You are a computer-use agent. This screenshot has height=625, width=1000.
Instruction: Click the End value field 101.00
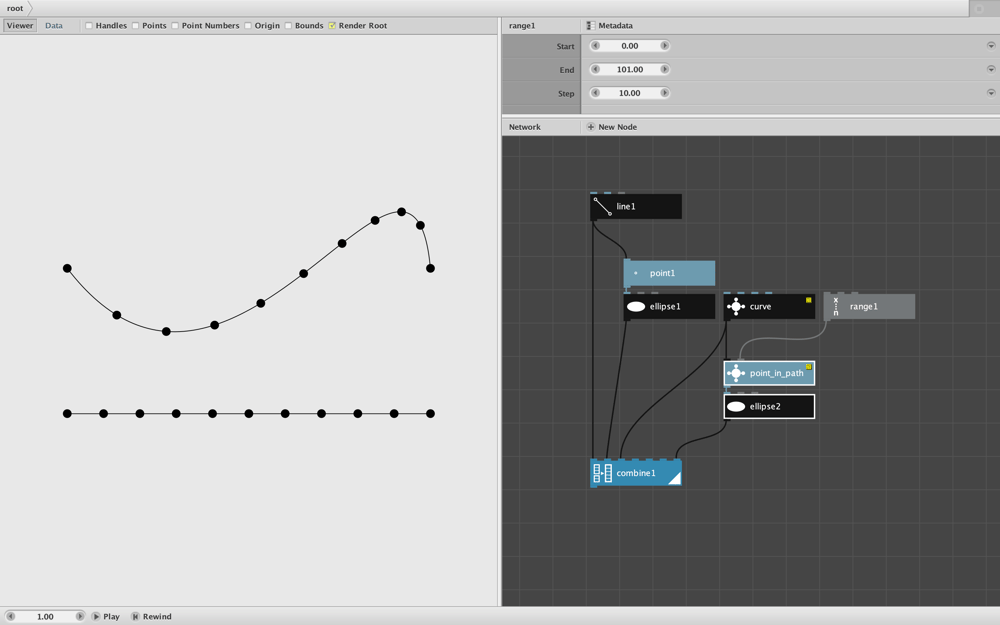629,70
